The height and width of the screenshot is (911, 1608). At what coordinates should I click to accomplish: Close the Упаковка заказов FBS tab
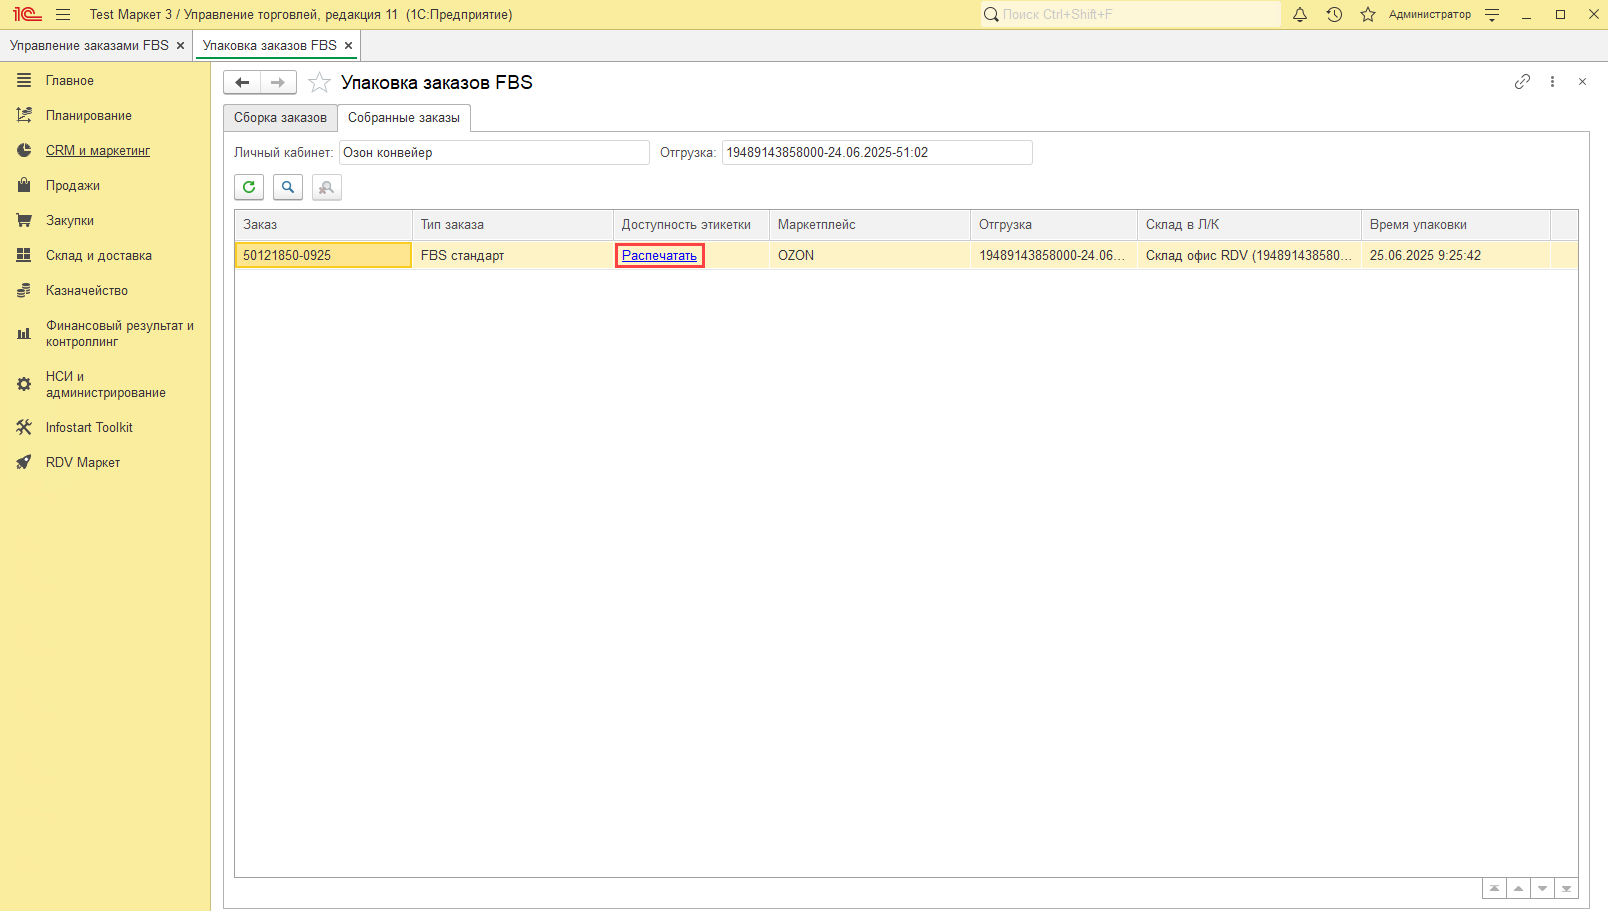348,46
